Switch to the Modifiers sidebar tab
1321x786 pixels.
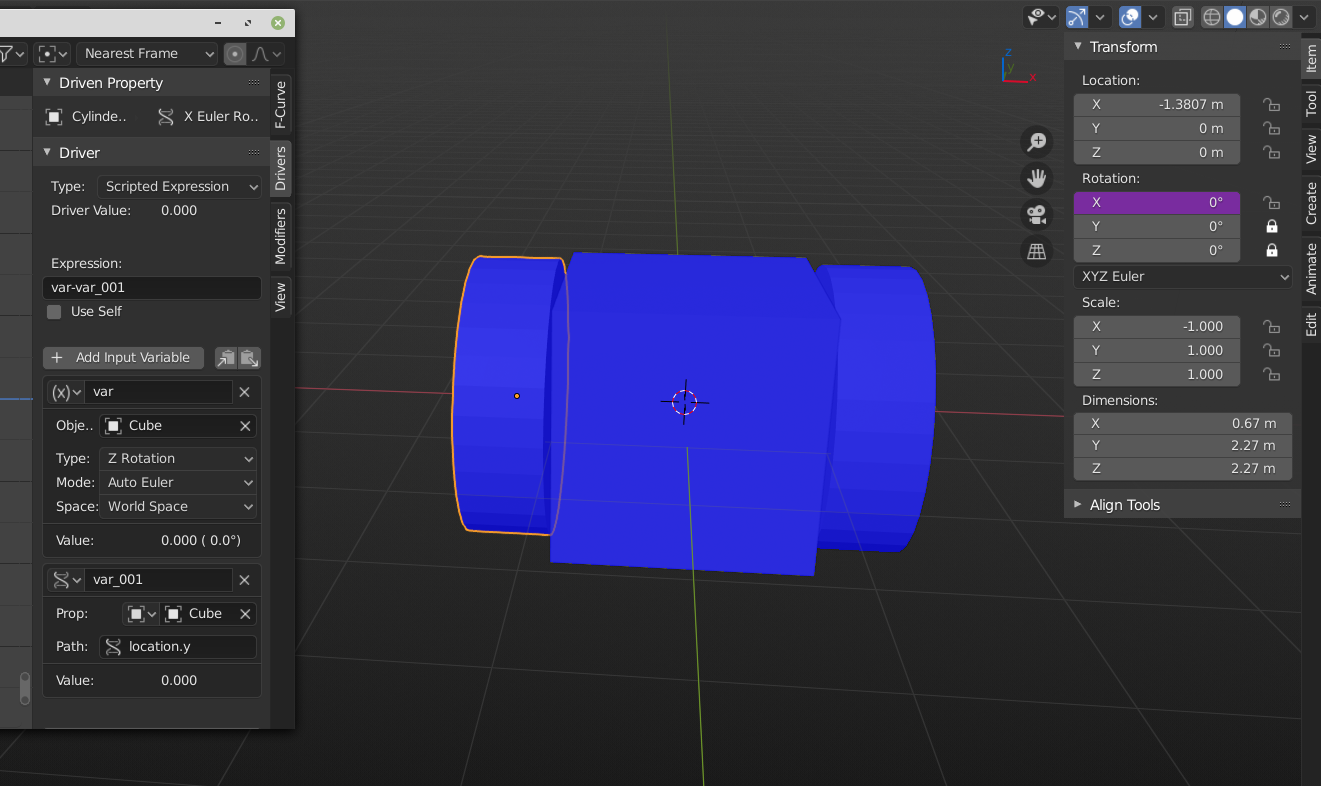pos(281,236)
